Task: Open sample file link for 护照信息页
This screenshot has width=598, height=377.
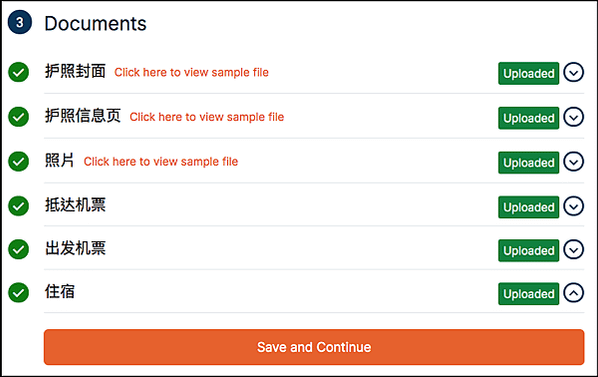Action: coord(207,117)
